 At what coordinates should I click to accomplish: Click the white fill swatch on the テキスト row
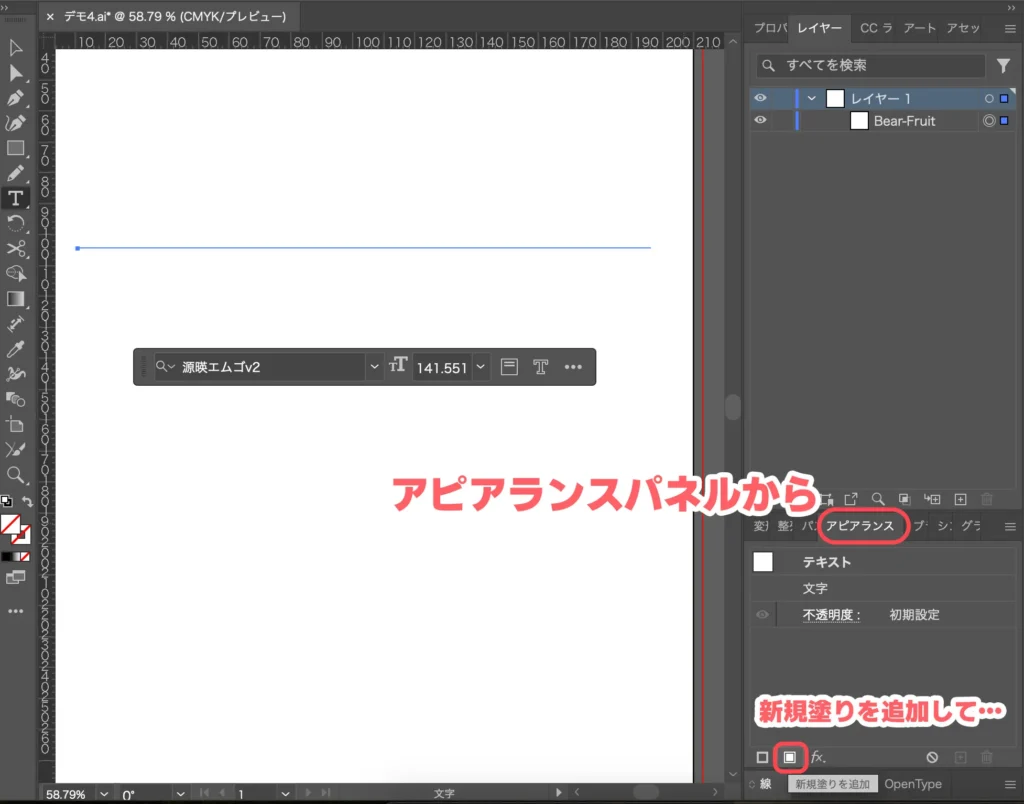(x=763, y=561)
